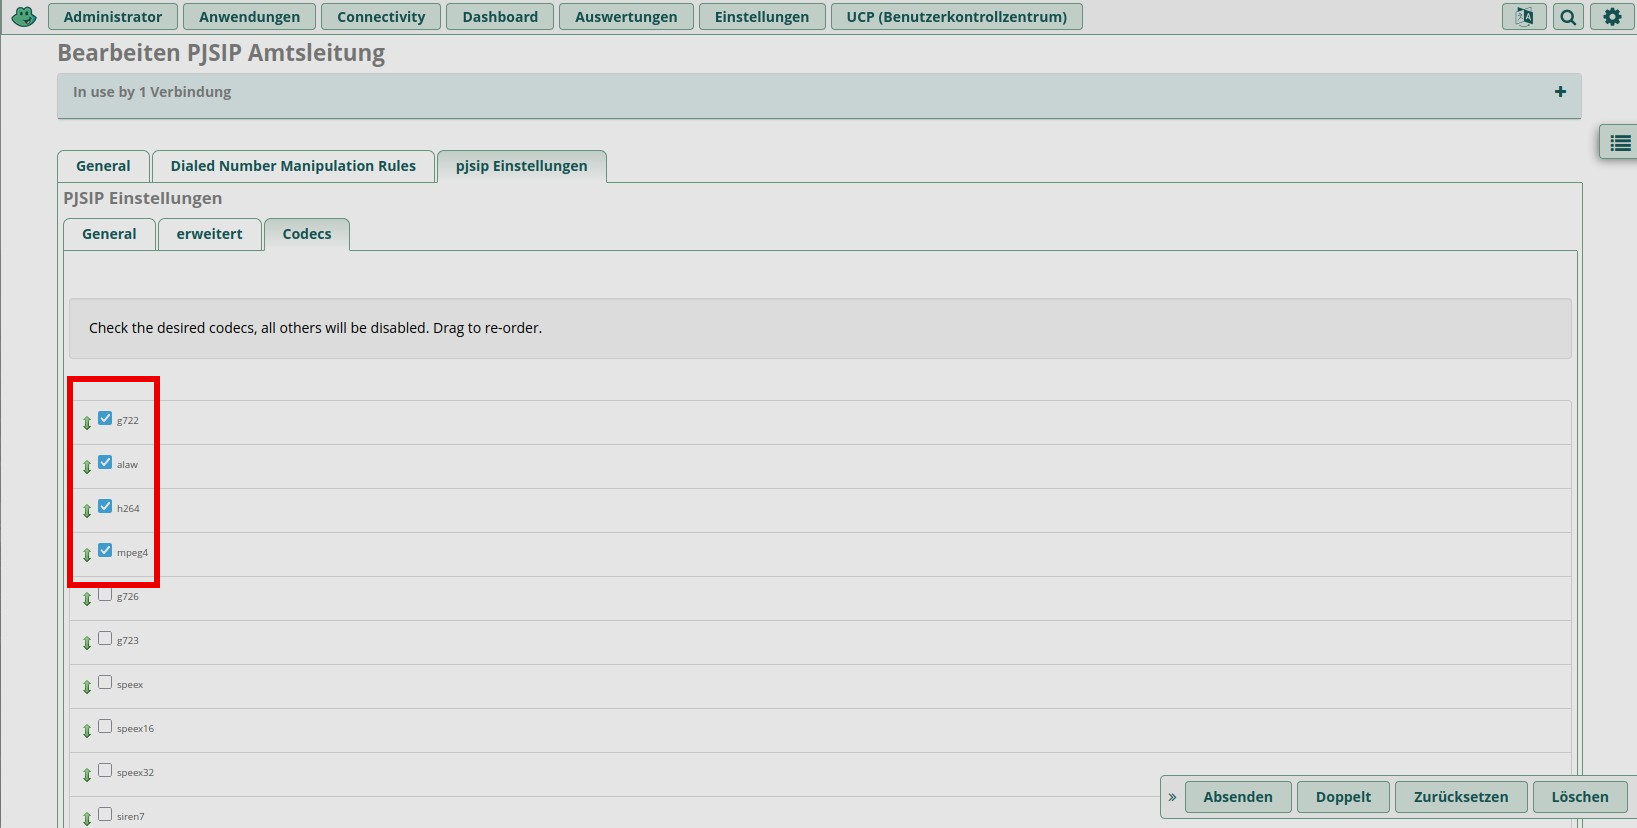Disable the h264 codec checkbox
The image size is (1637, 828).
coord(105,507)
